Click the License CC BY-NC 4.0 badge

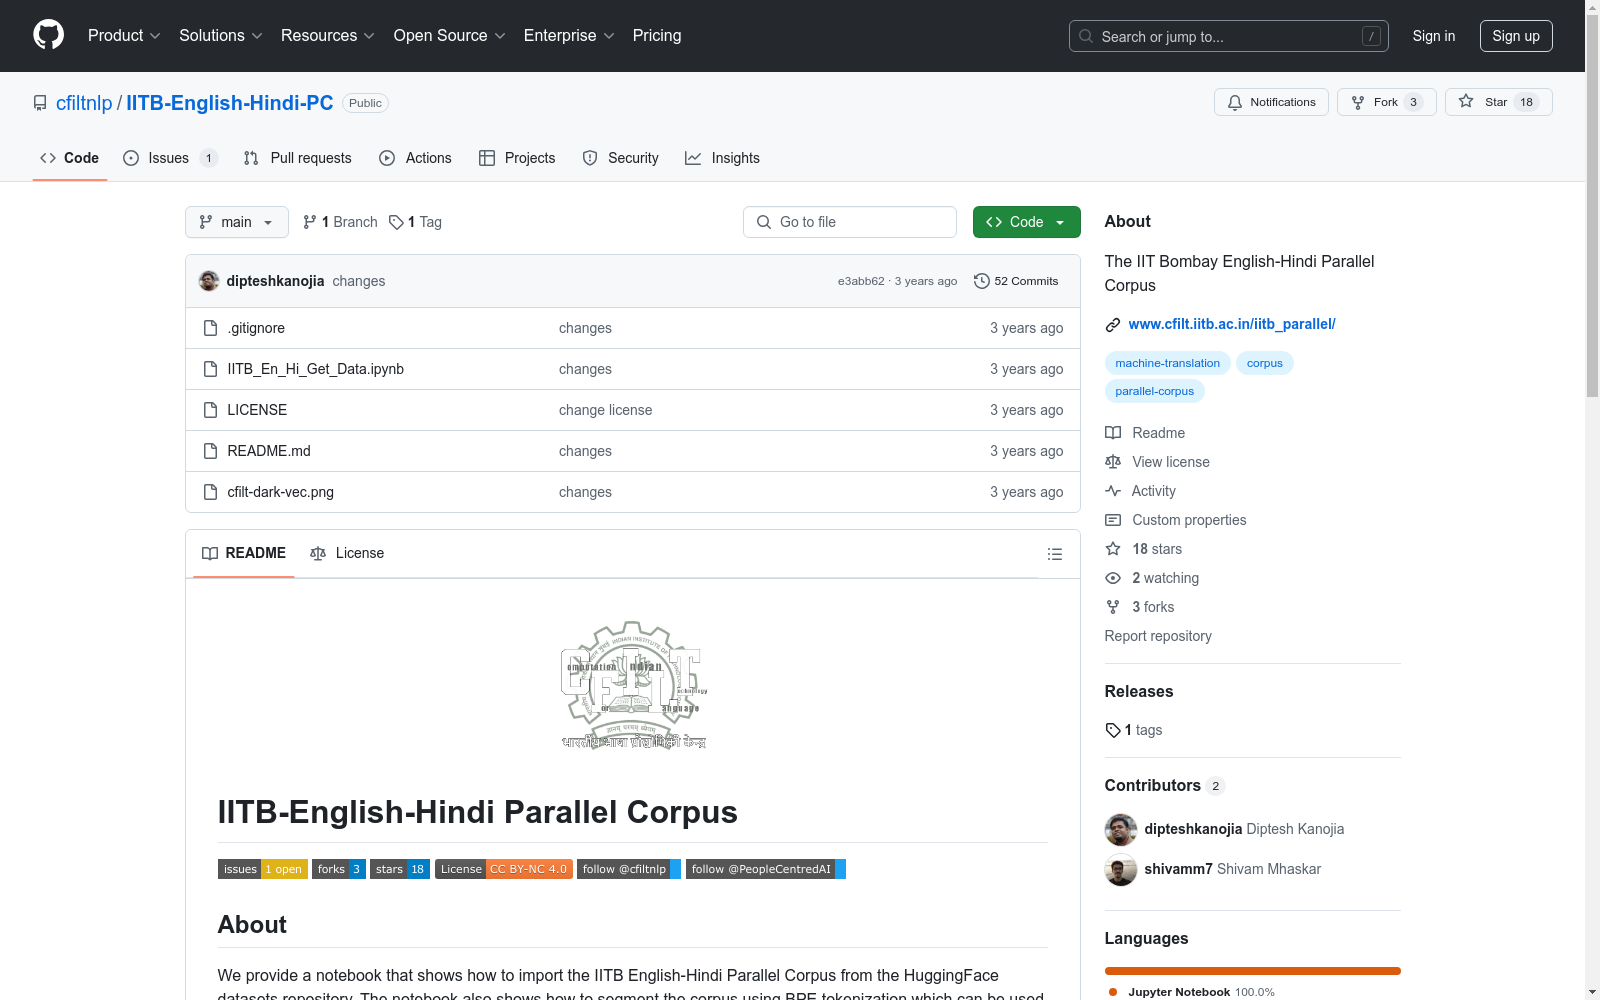pos(503,869)
